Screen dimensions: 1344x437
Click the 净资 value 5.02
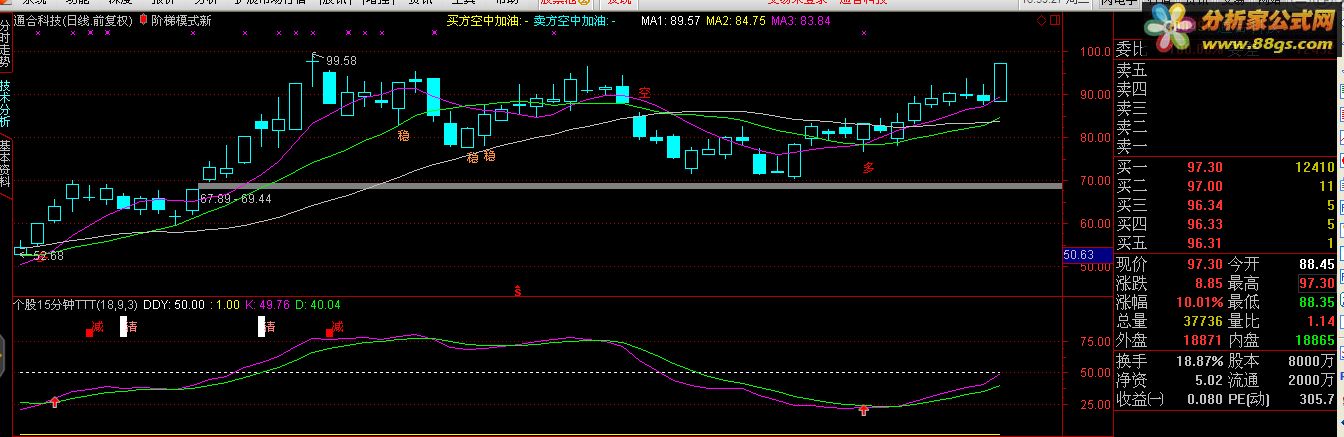[x=1208, y=380]
